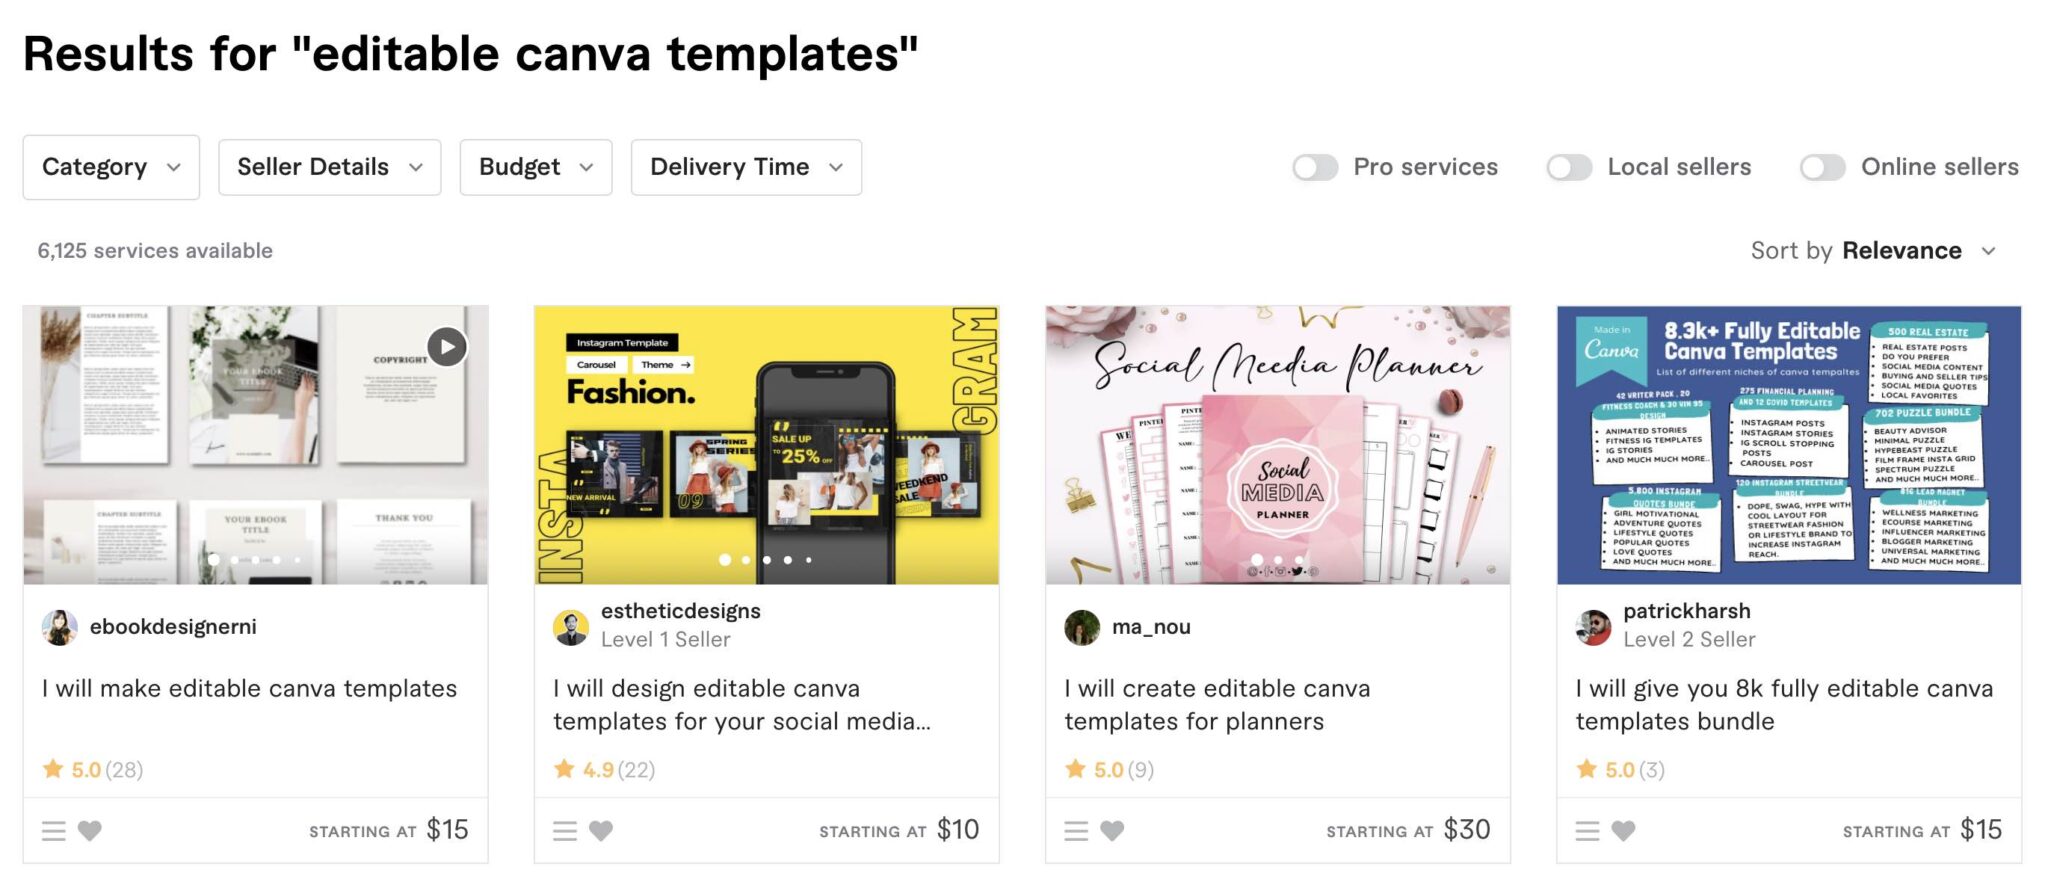Favorite the ebookdesignerni gig with heart icon
This screenshot has width=2048, height=879.
click(90, 830)
